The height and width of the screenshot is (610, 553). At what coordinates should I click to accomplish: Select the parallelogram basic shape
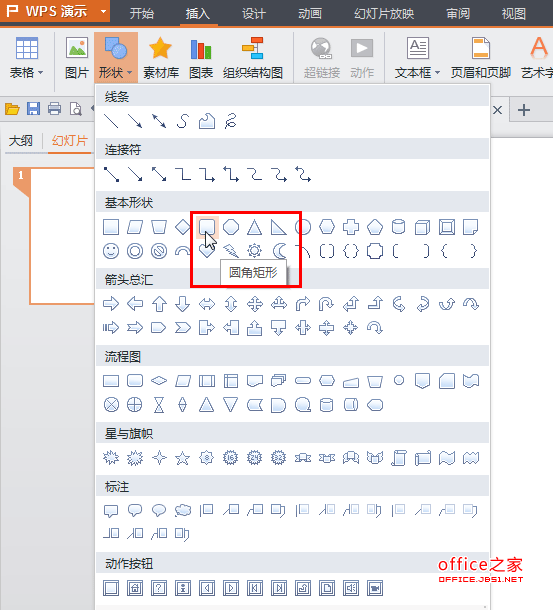click(135, 227)
